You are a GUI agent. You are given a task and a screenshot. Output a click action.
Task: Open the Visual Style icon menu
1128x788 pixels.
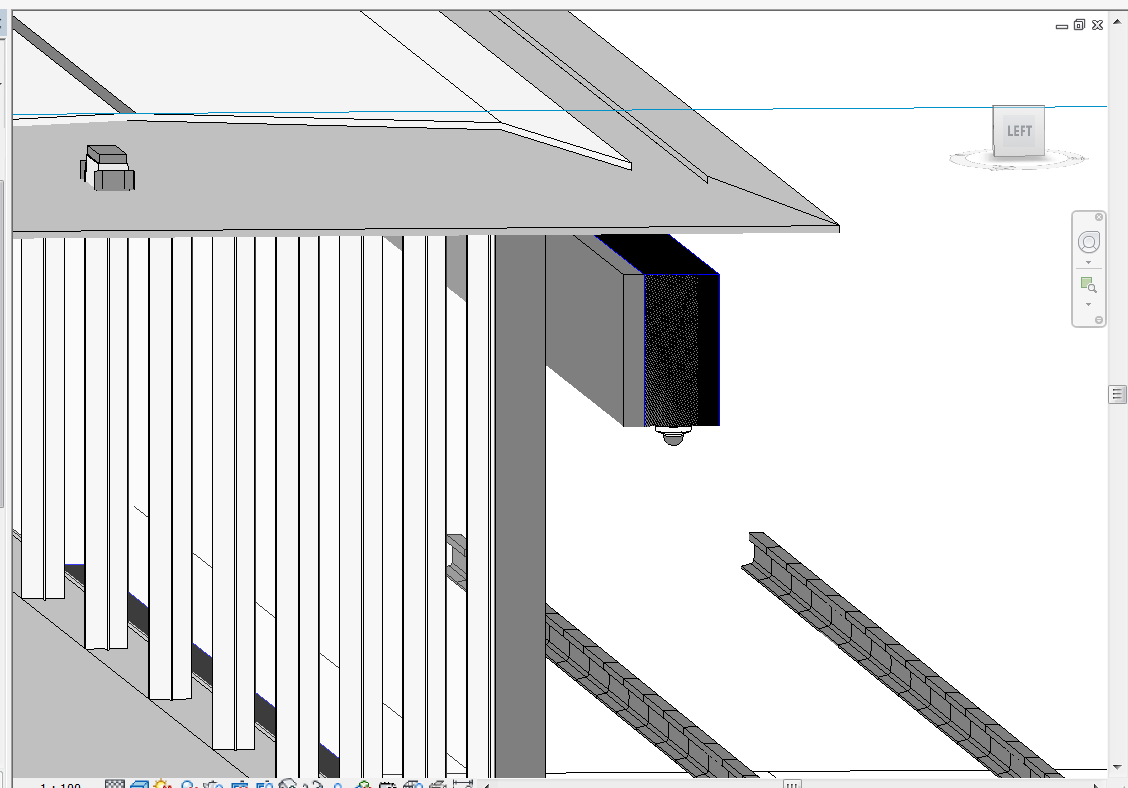139,786
